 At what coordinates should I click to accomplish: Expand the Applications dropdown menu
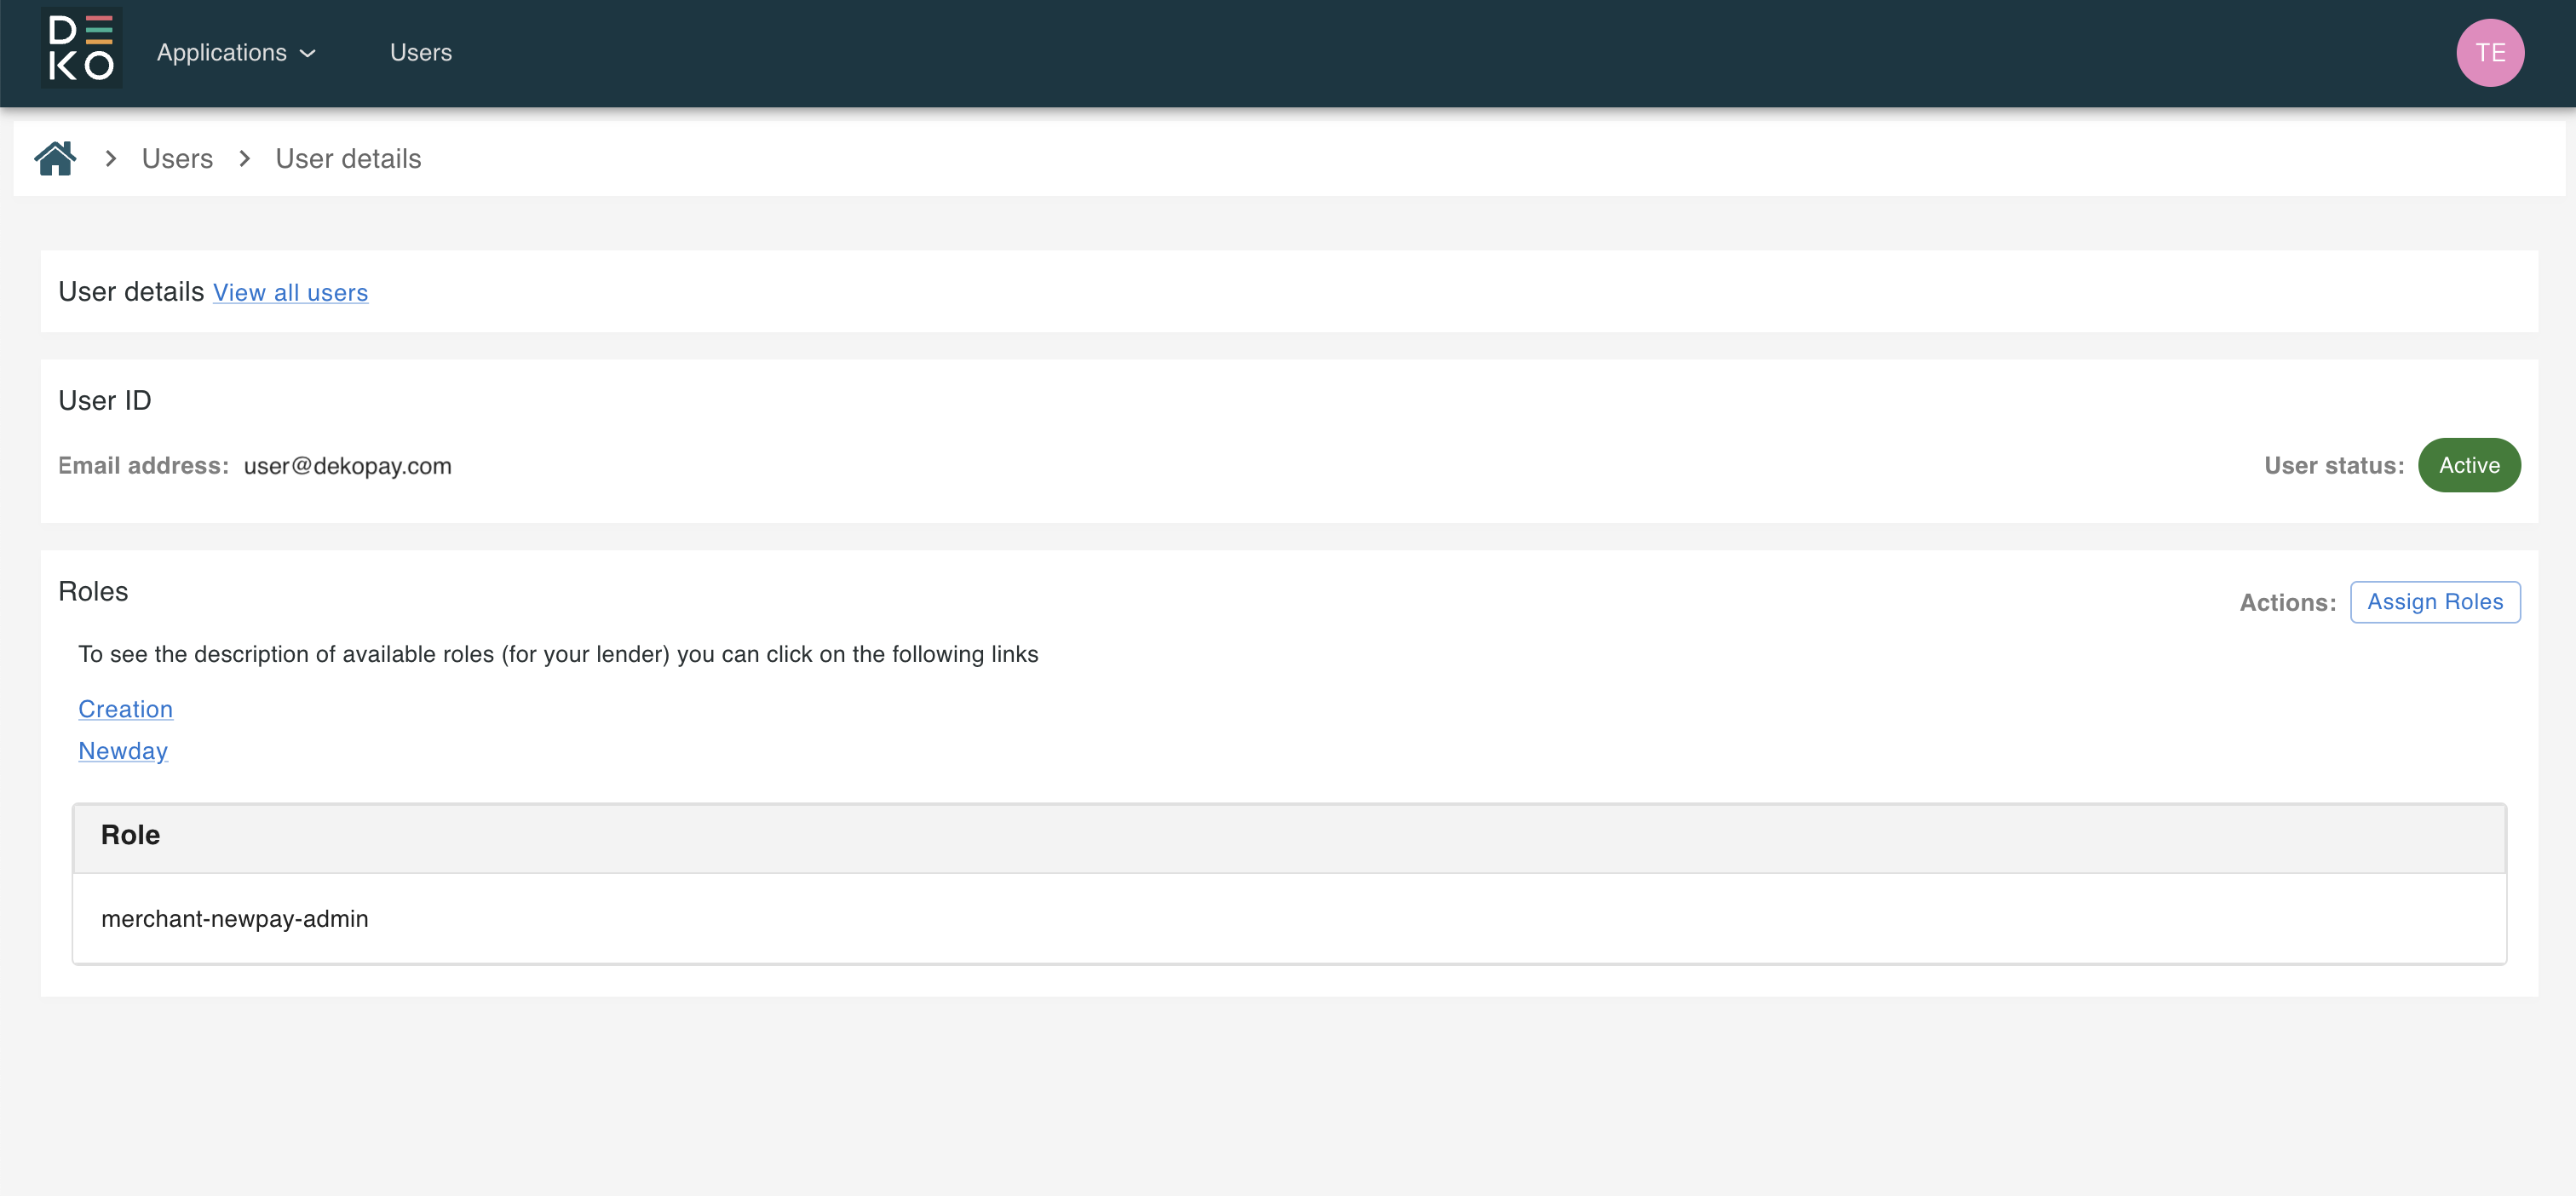tap(222, 53)
